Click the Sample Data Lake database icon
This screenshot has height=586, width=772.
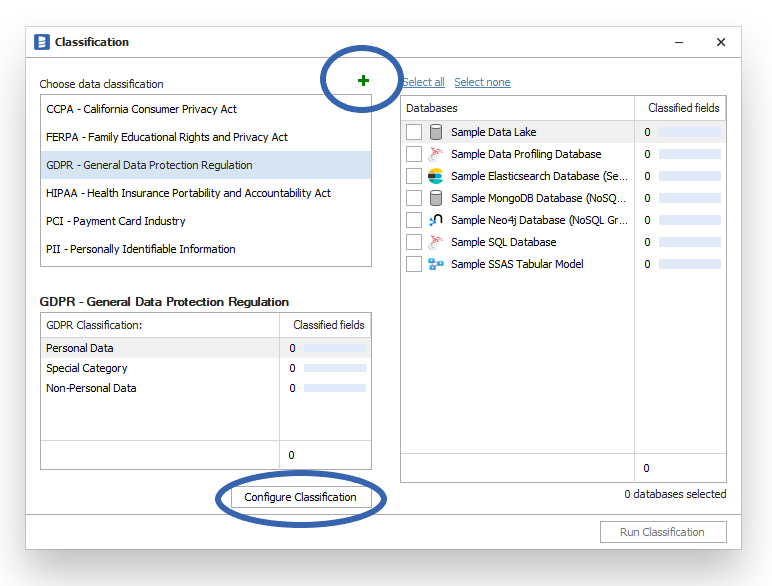point(435,132)
